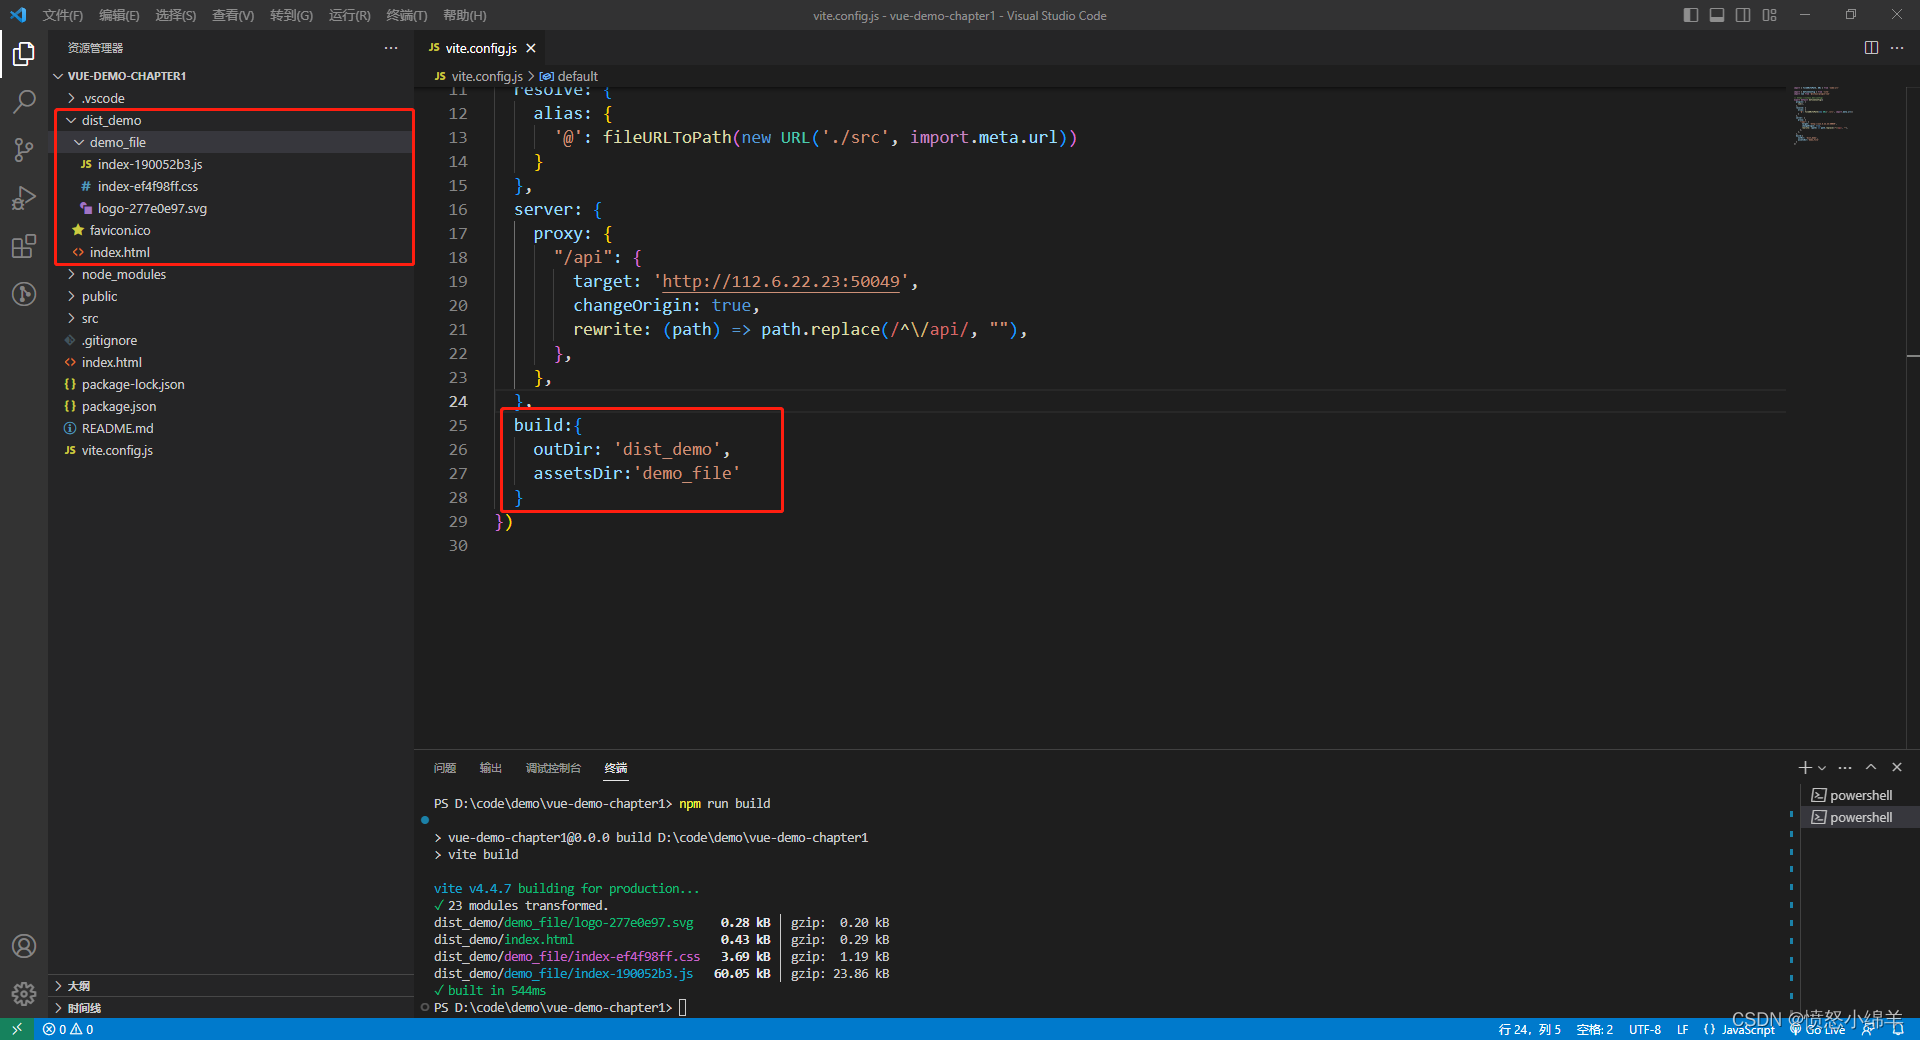Change end of line sequence LF
Viewport: 1920px width, 1040px height.
click(1682, 1029)
